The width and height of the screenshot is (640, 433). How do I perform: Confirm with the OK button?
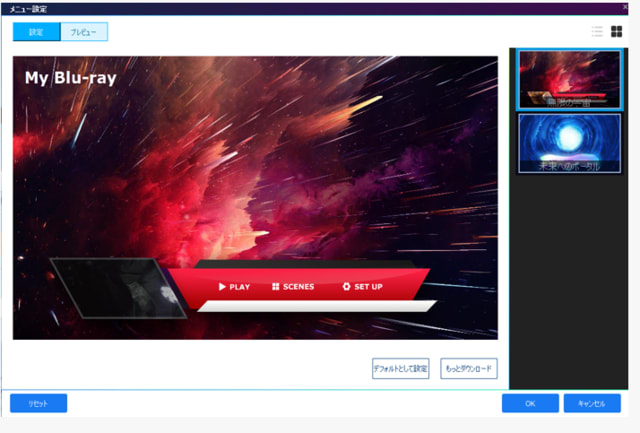coord(530,403)
